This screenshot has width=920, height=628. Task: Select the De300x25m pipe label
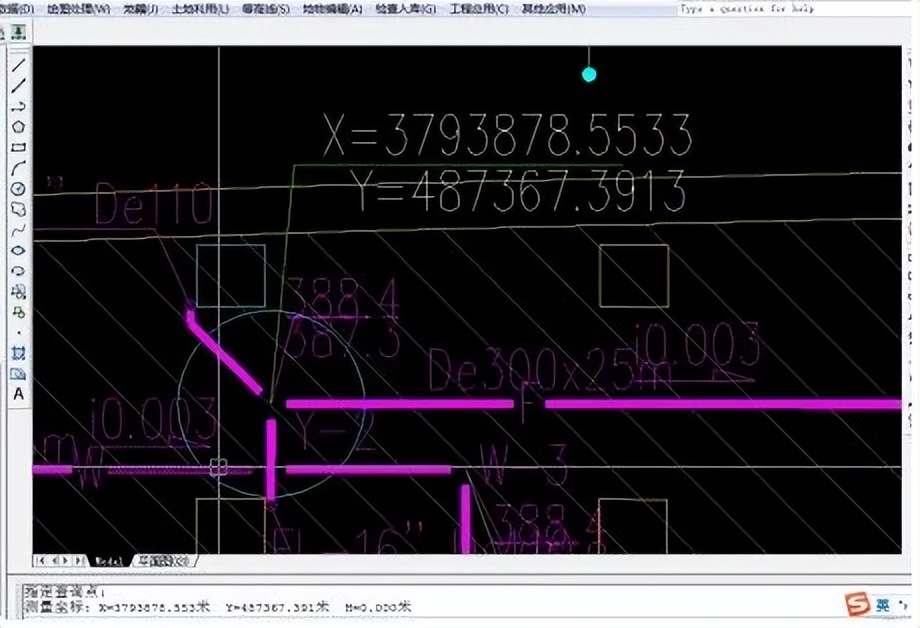click(x=549, y=371)
